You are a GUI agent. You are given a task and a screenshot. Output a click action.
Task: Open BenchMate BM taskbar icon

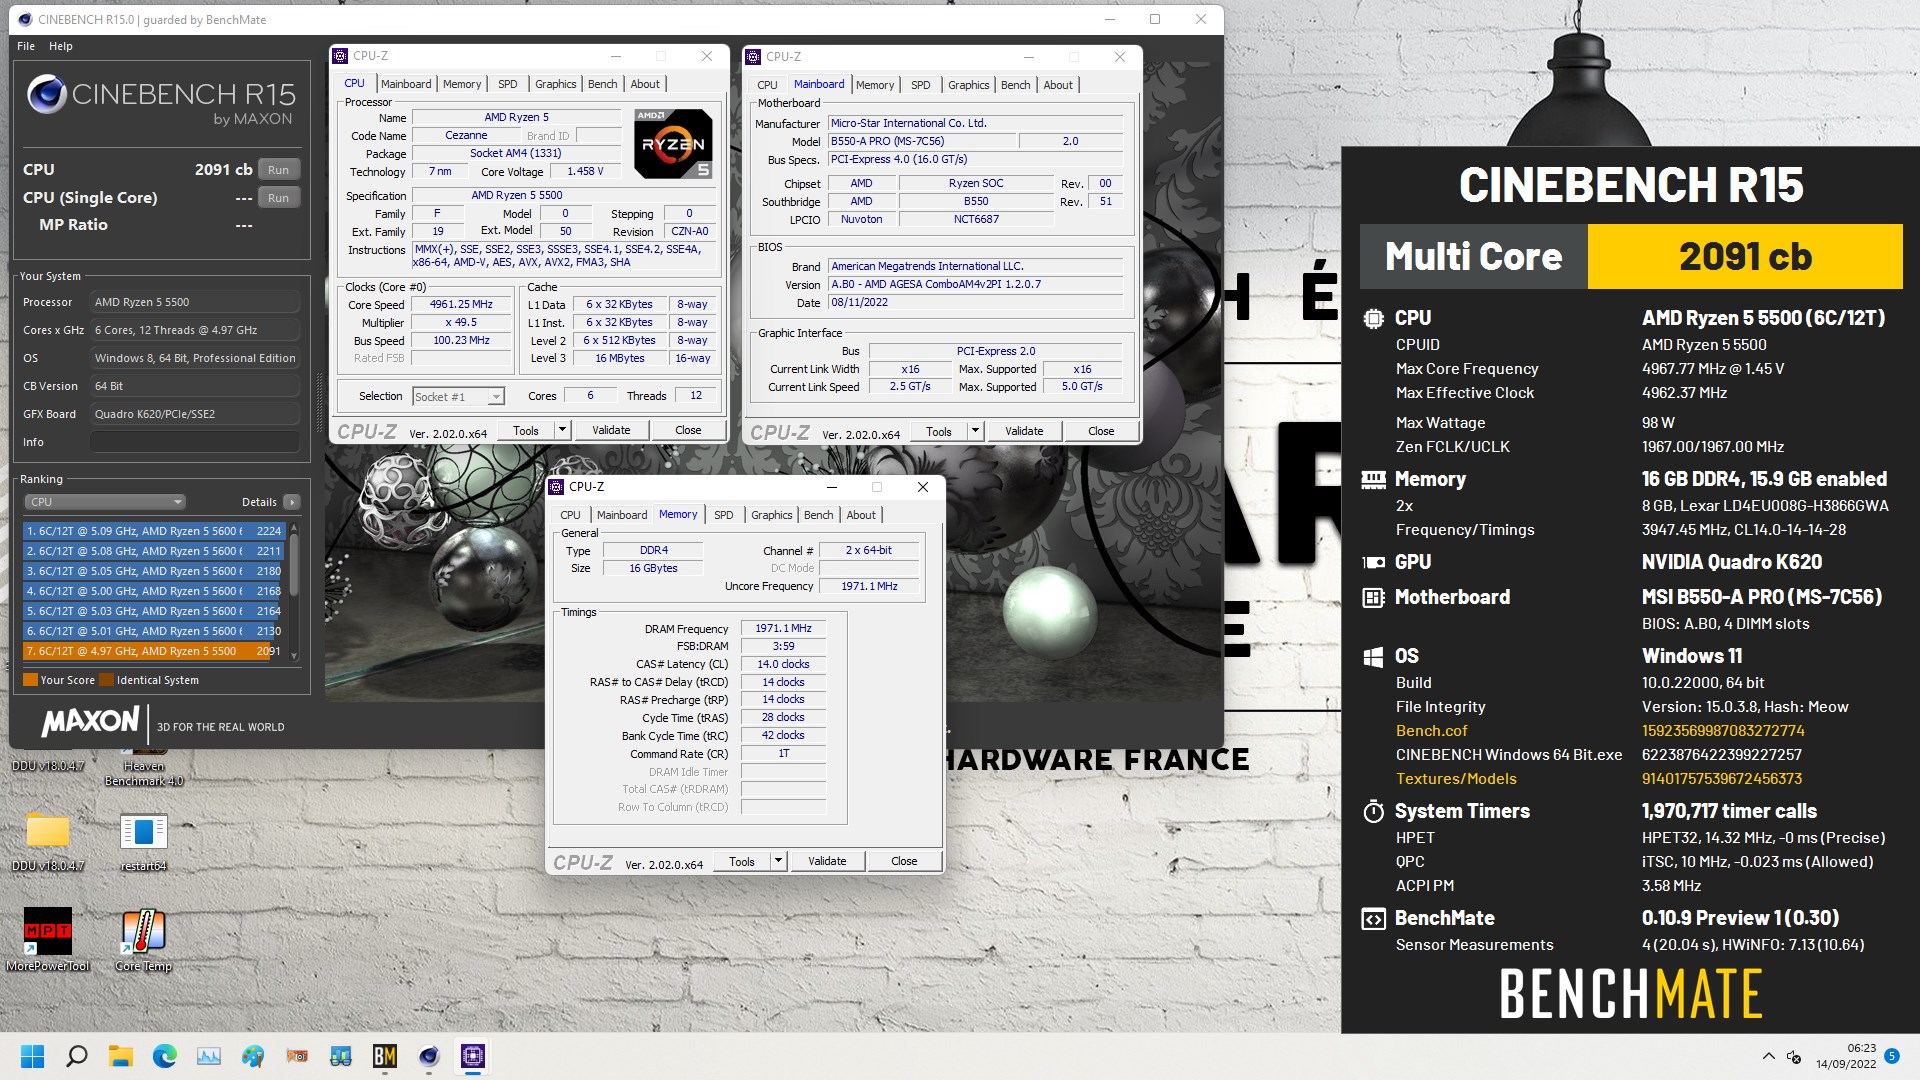tap(385, 1056)
